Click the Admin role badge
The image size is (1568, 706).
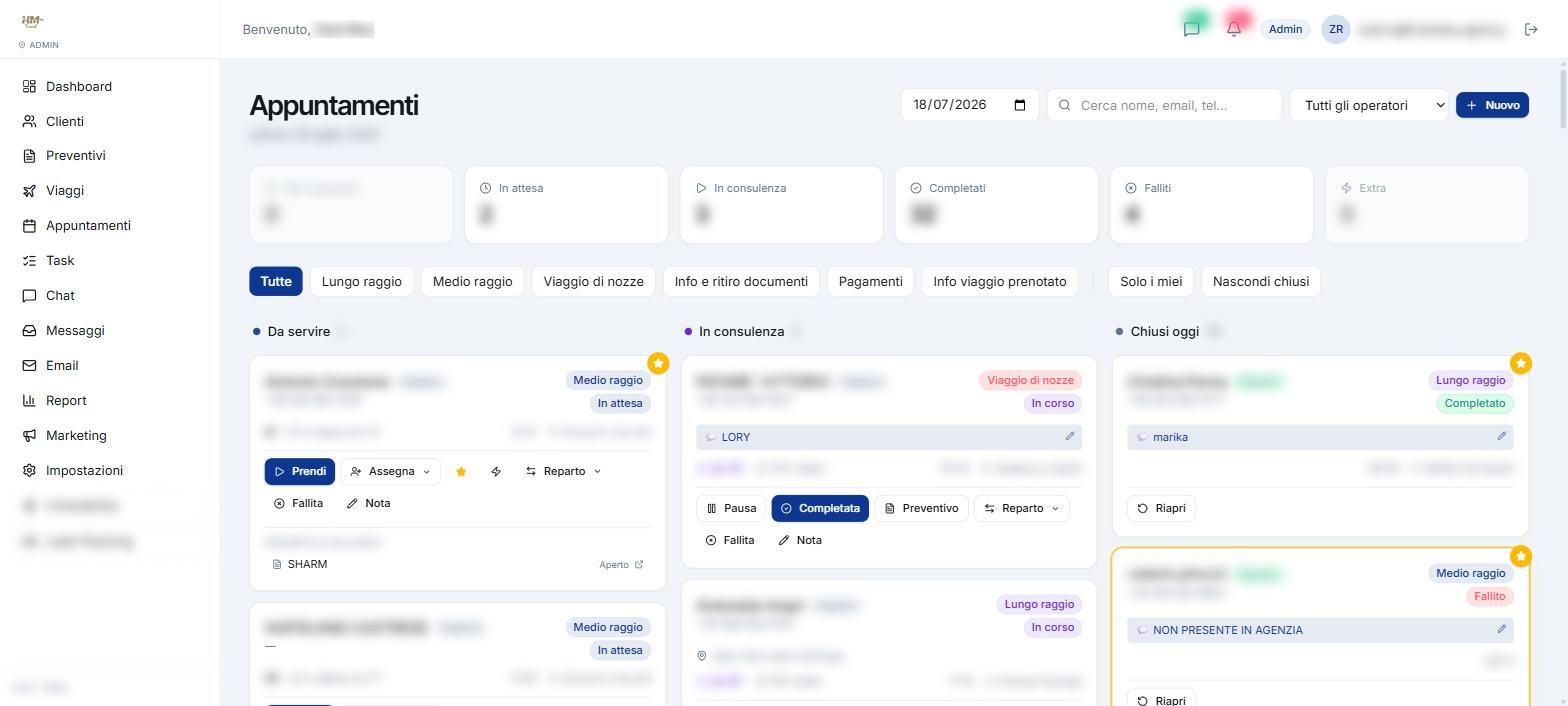(1285, 29)
